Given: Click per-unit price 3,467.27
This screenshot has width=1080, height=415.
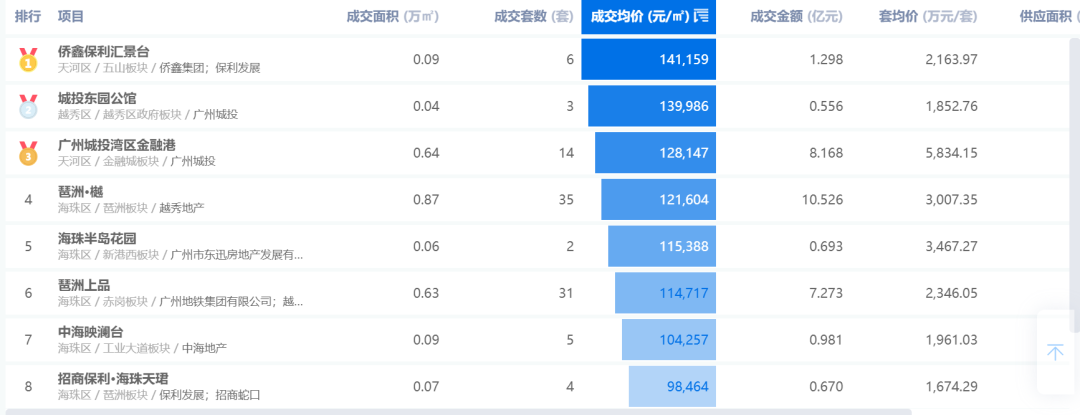Looking at the screenshot, I should (952, 246).
